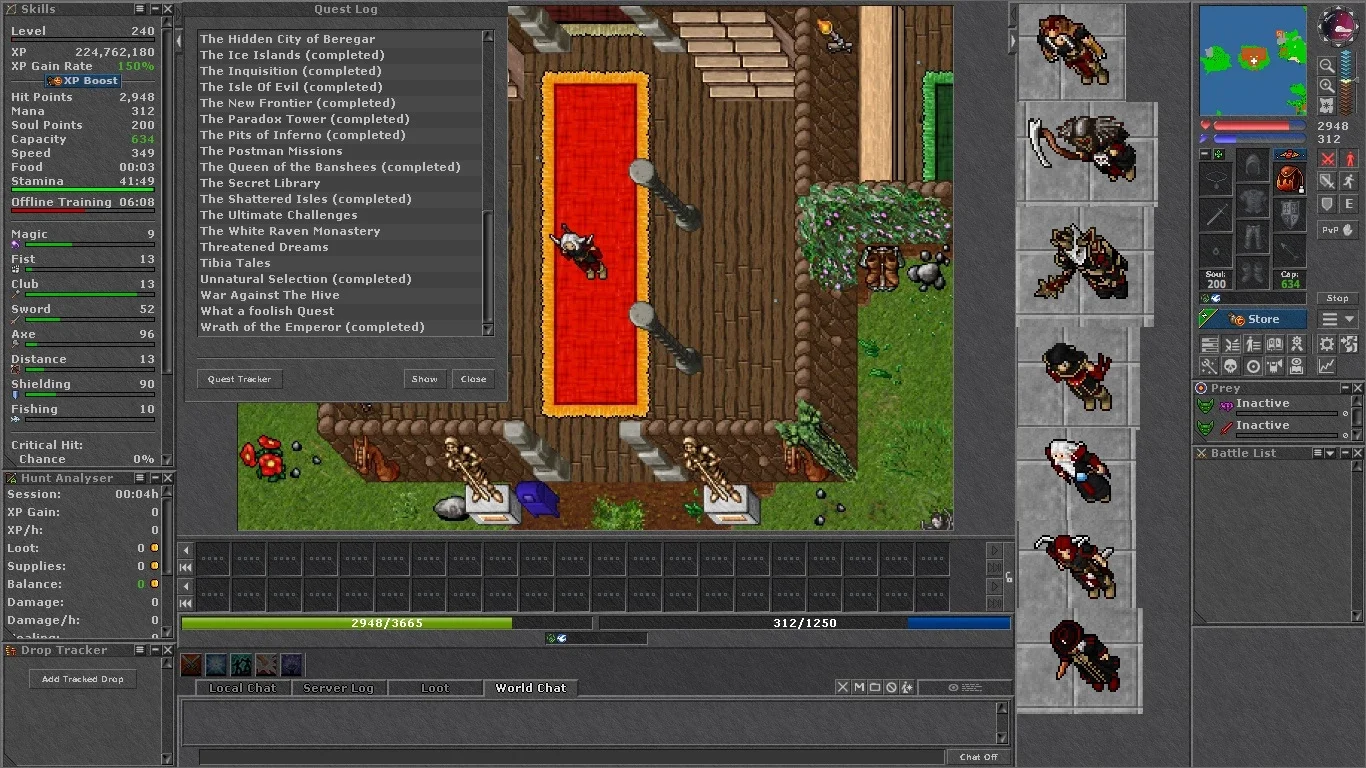The width and height of the screenshot is (1366, 768).
Task: Click the Stop button
Action: (1338, 298)
